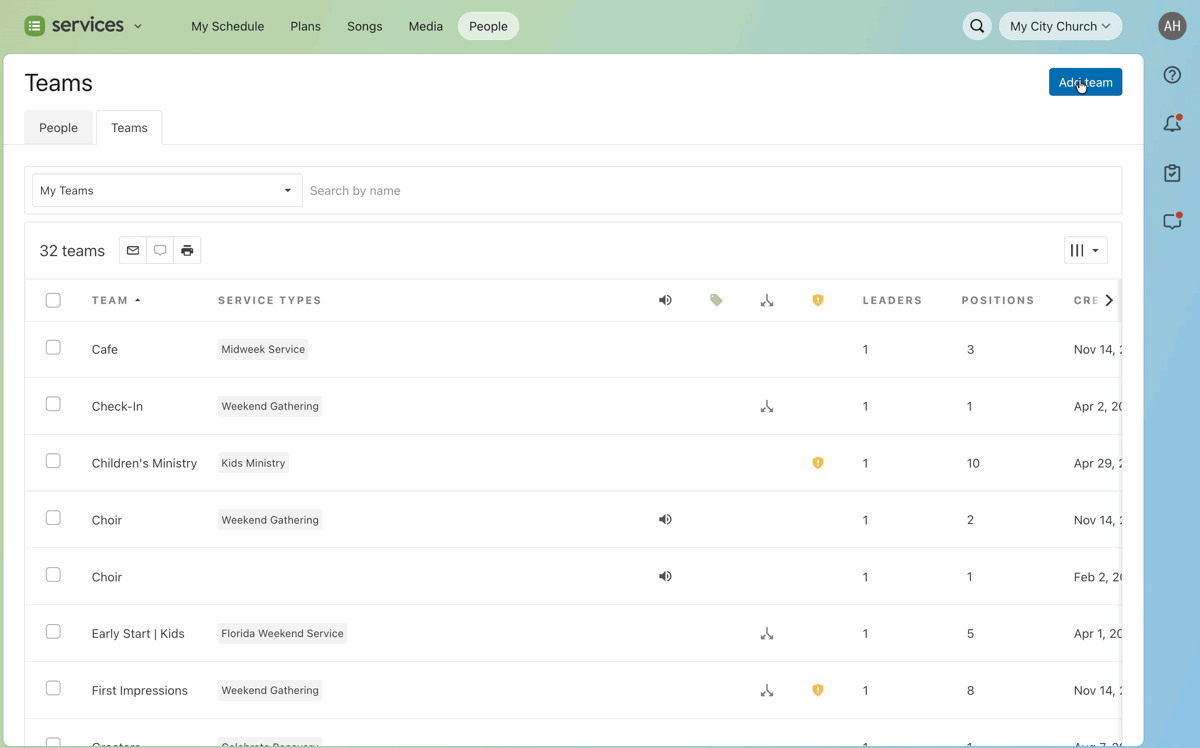Viewport: 1200px width, 748px height.
Task: Open the column display options dropdown
Action: click(x=1085, y=250)
